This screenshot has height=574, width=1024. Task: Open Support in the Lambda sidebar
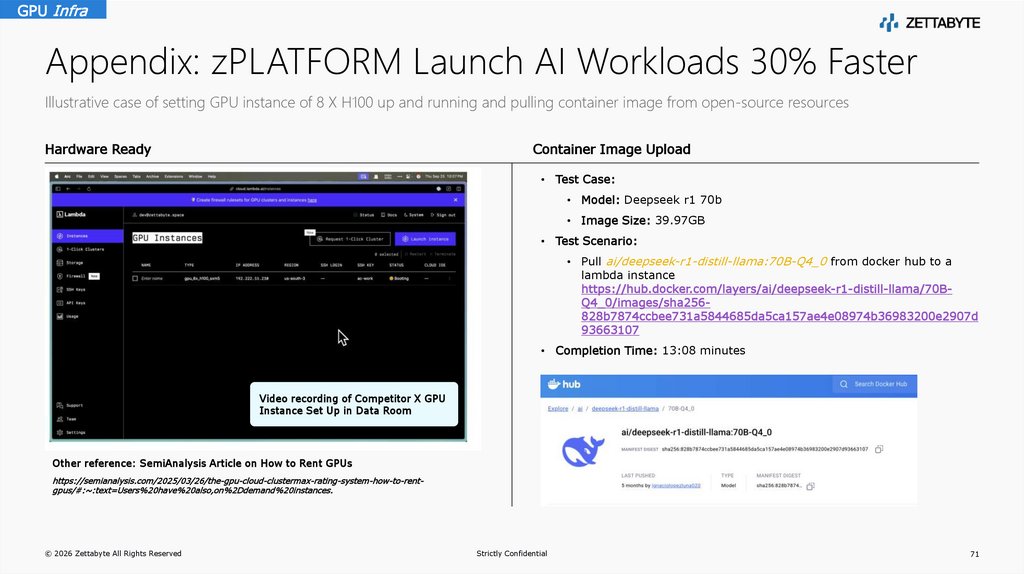[x=70, y=406]
